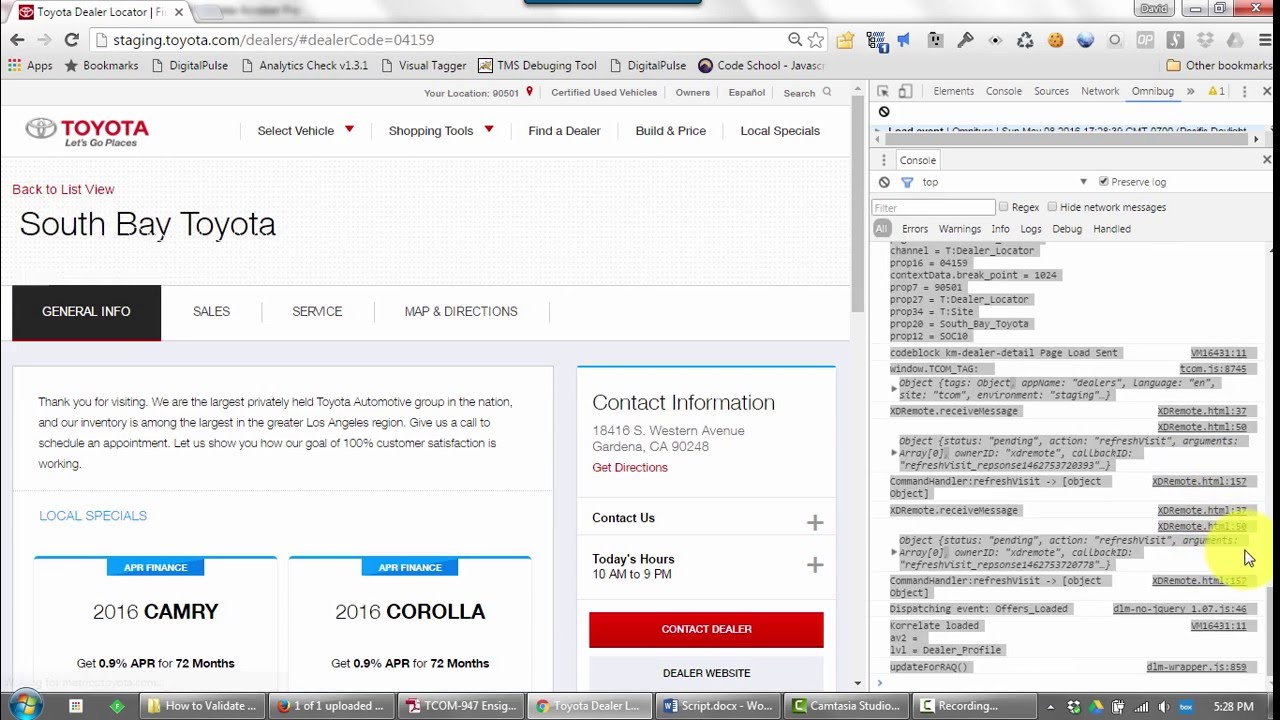Show more DevTools tabs chevron
This screenshot has height=720, width=1280.
[x=1190, y=91]
